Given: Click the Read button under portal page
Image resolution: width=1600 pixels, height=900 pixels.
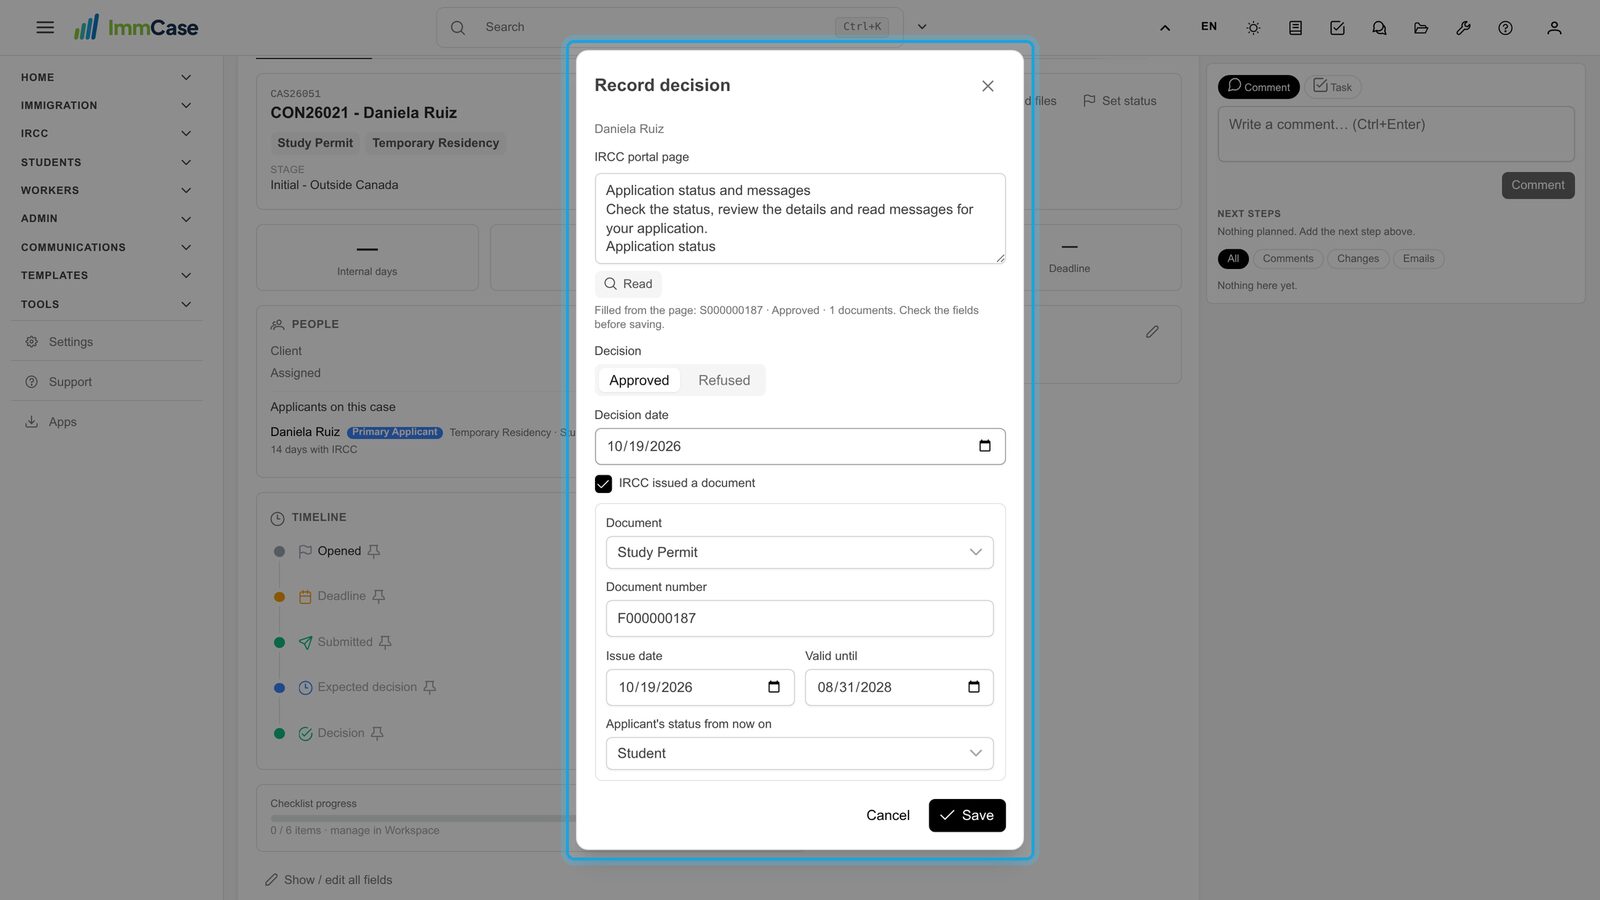Looking at the screenshot, I should [628, 284].
